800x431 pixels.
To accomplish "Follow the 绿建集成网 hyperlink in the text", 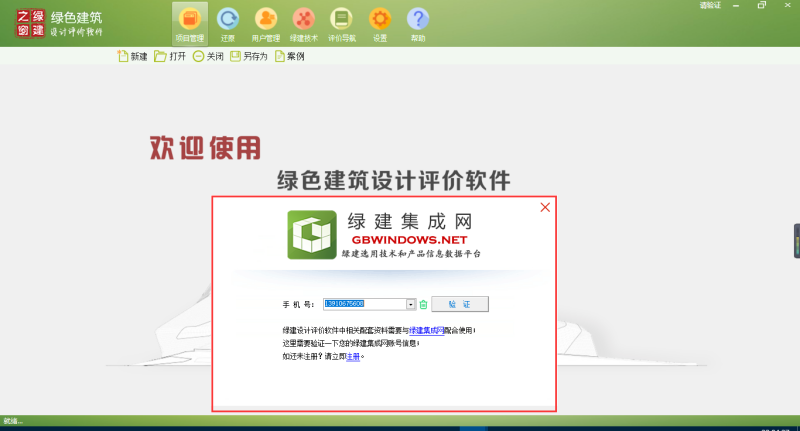I will tap(425, 330).
